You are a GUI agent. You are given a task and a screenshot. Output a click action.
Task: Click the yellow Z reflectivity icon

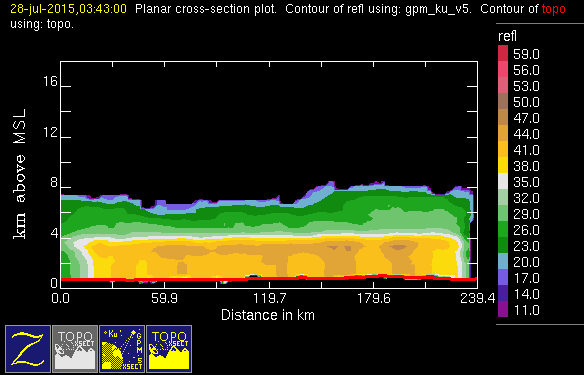click(28, 349)
